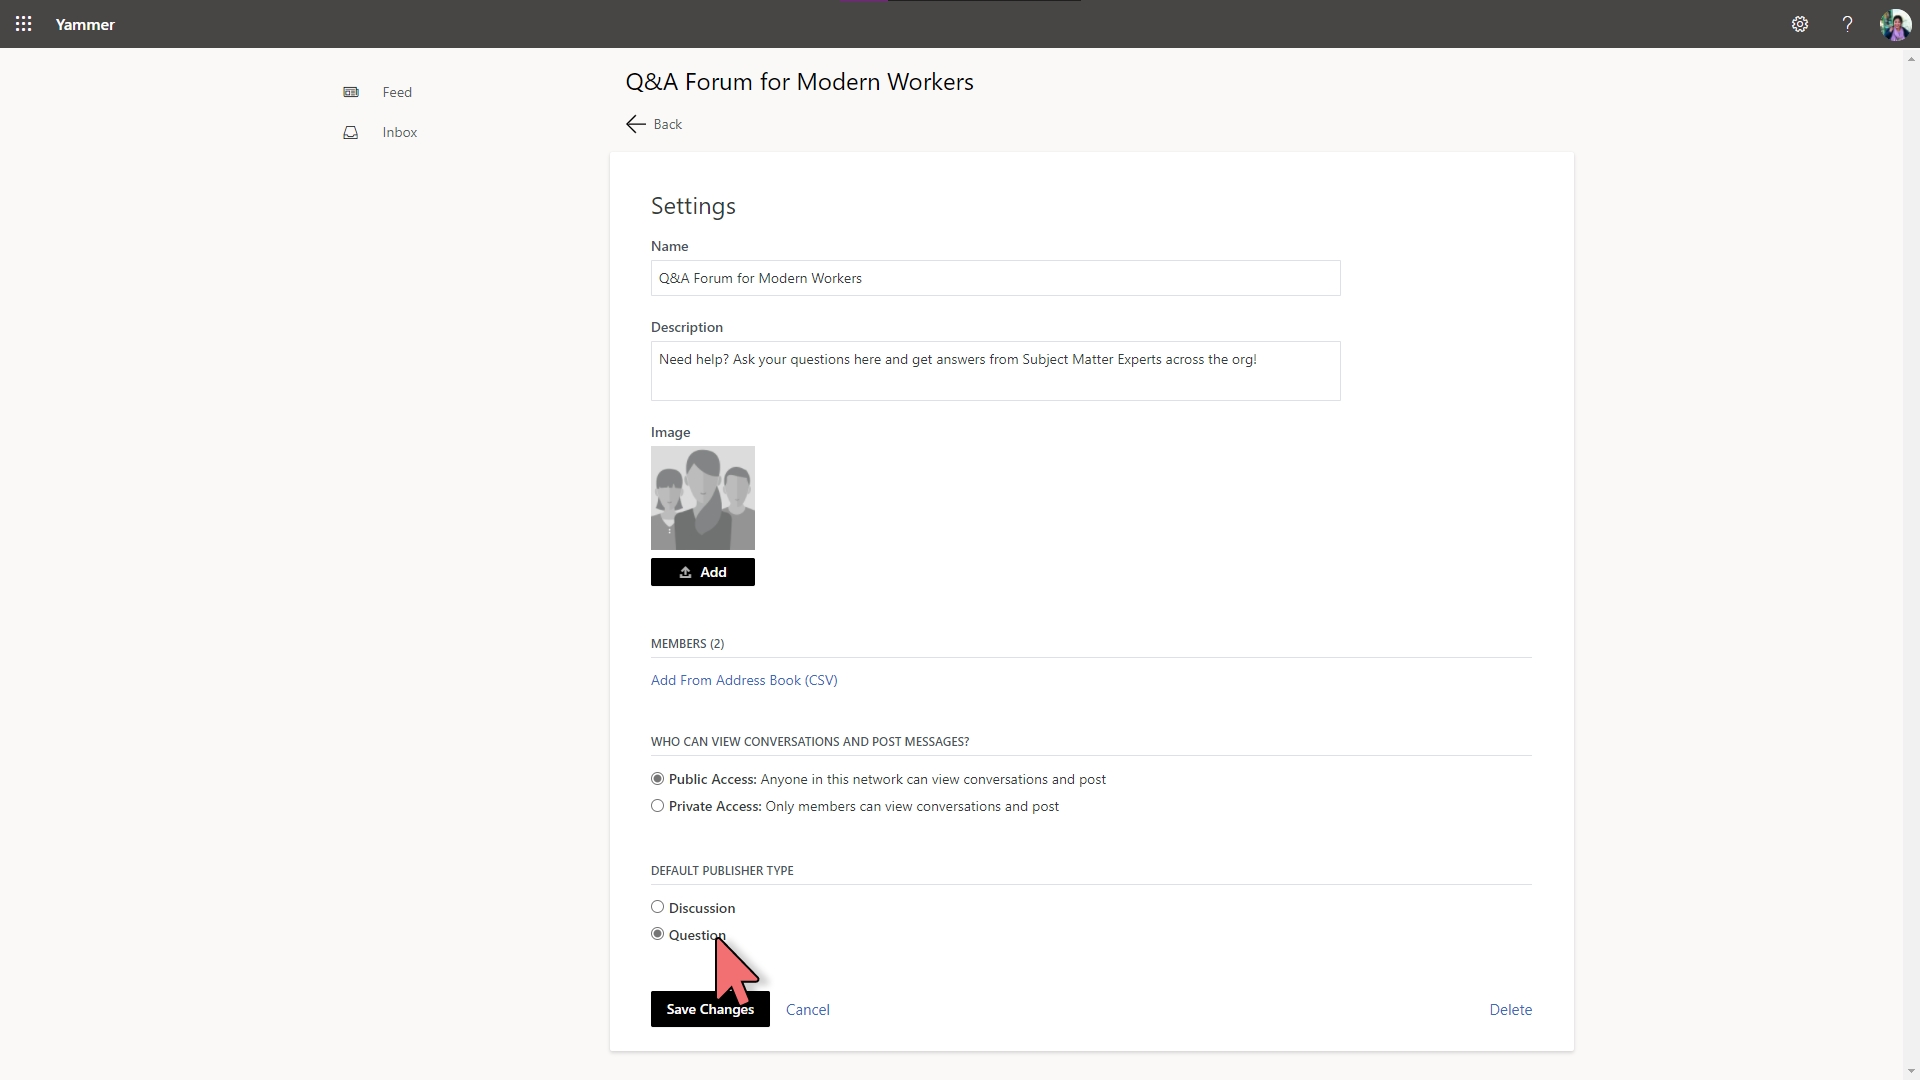1920x1080 pixels.
Task: Click the Q&A Forum title heading
Action: (x=798, y=80)
